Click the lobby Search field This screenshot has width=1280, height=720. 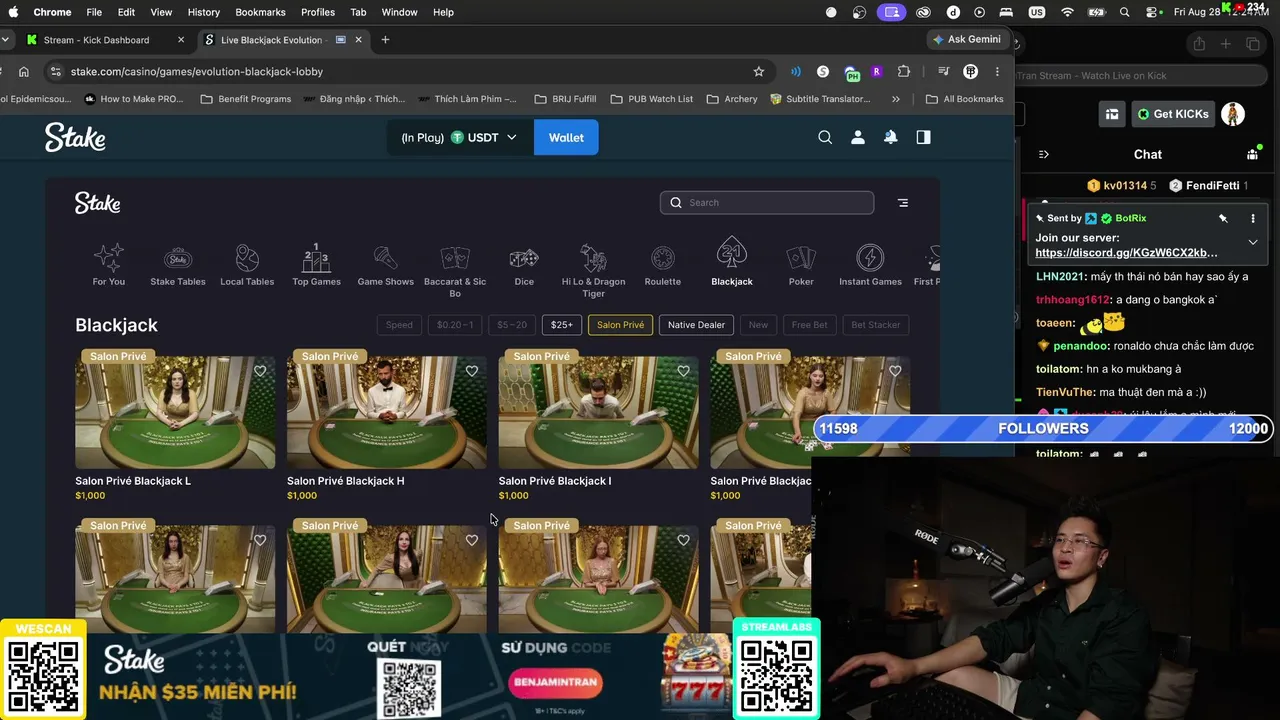pos(767,203)
